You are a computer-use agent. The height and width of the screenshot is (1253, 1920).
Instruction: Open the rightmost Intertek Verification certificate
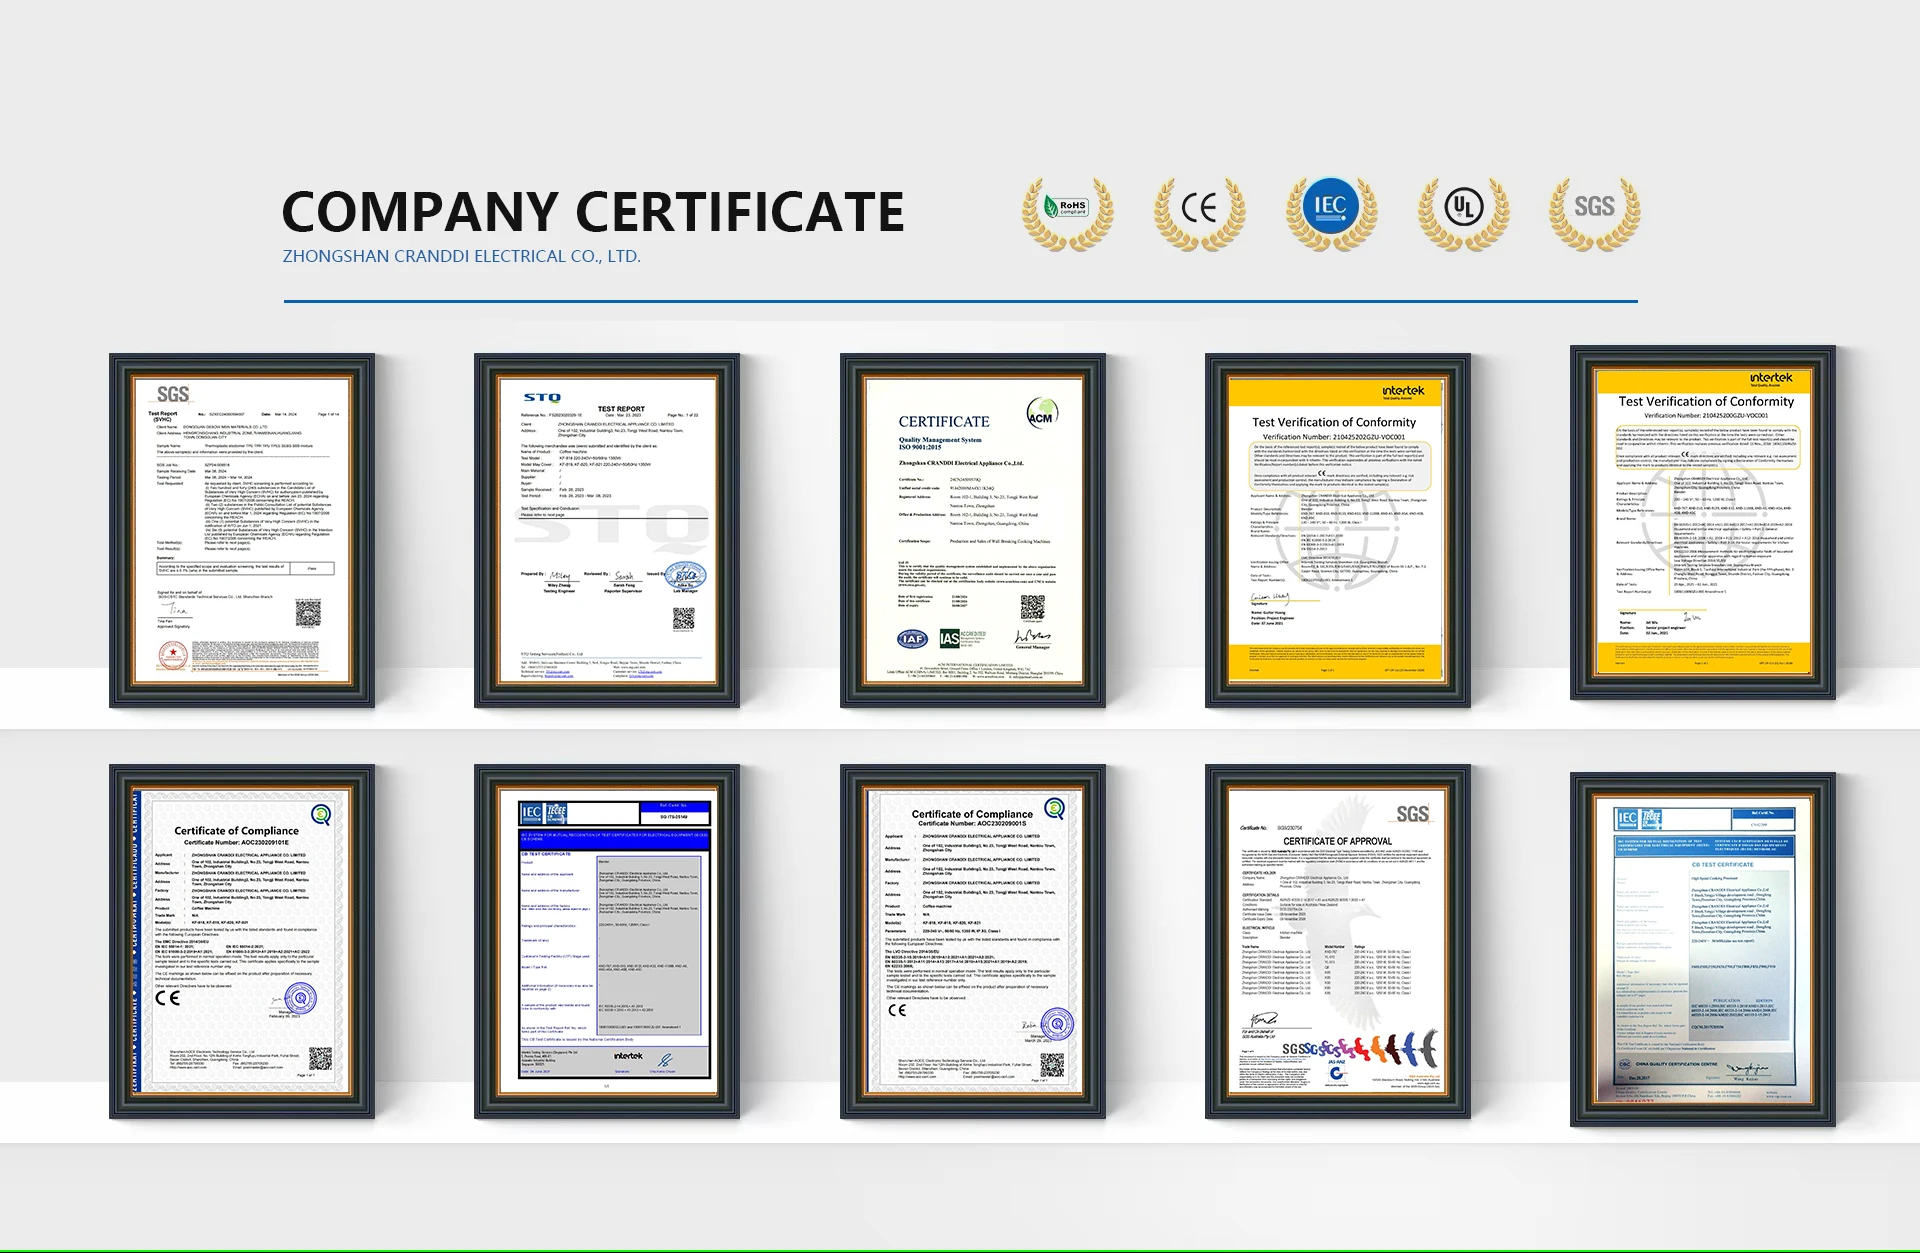click(1703, 522)
